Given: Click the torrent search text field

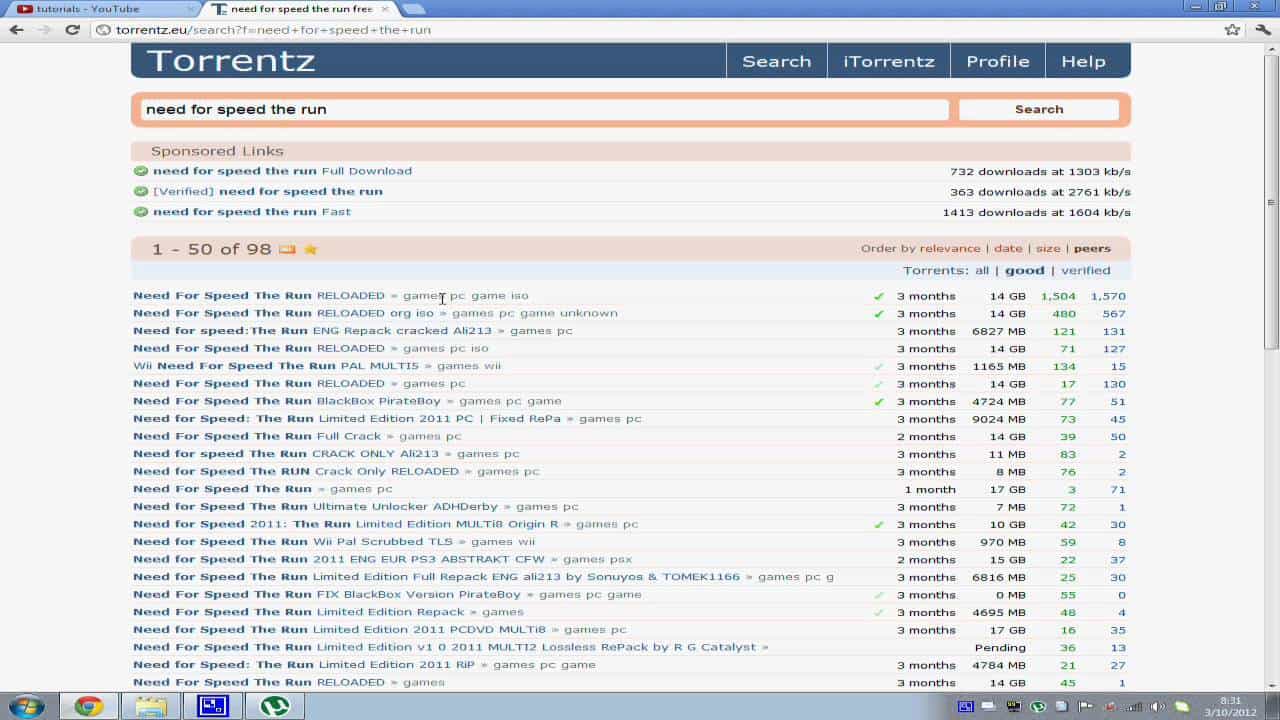Looking at the screenshot, I should (544, 110).
